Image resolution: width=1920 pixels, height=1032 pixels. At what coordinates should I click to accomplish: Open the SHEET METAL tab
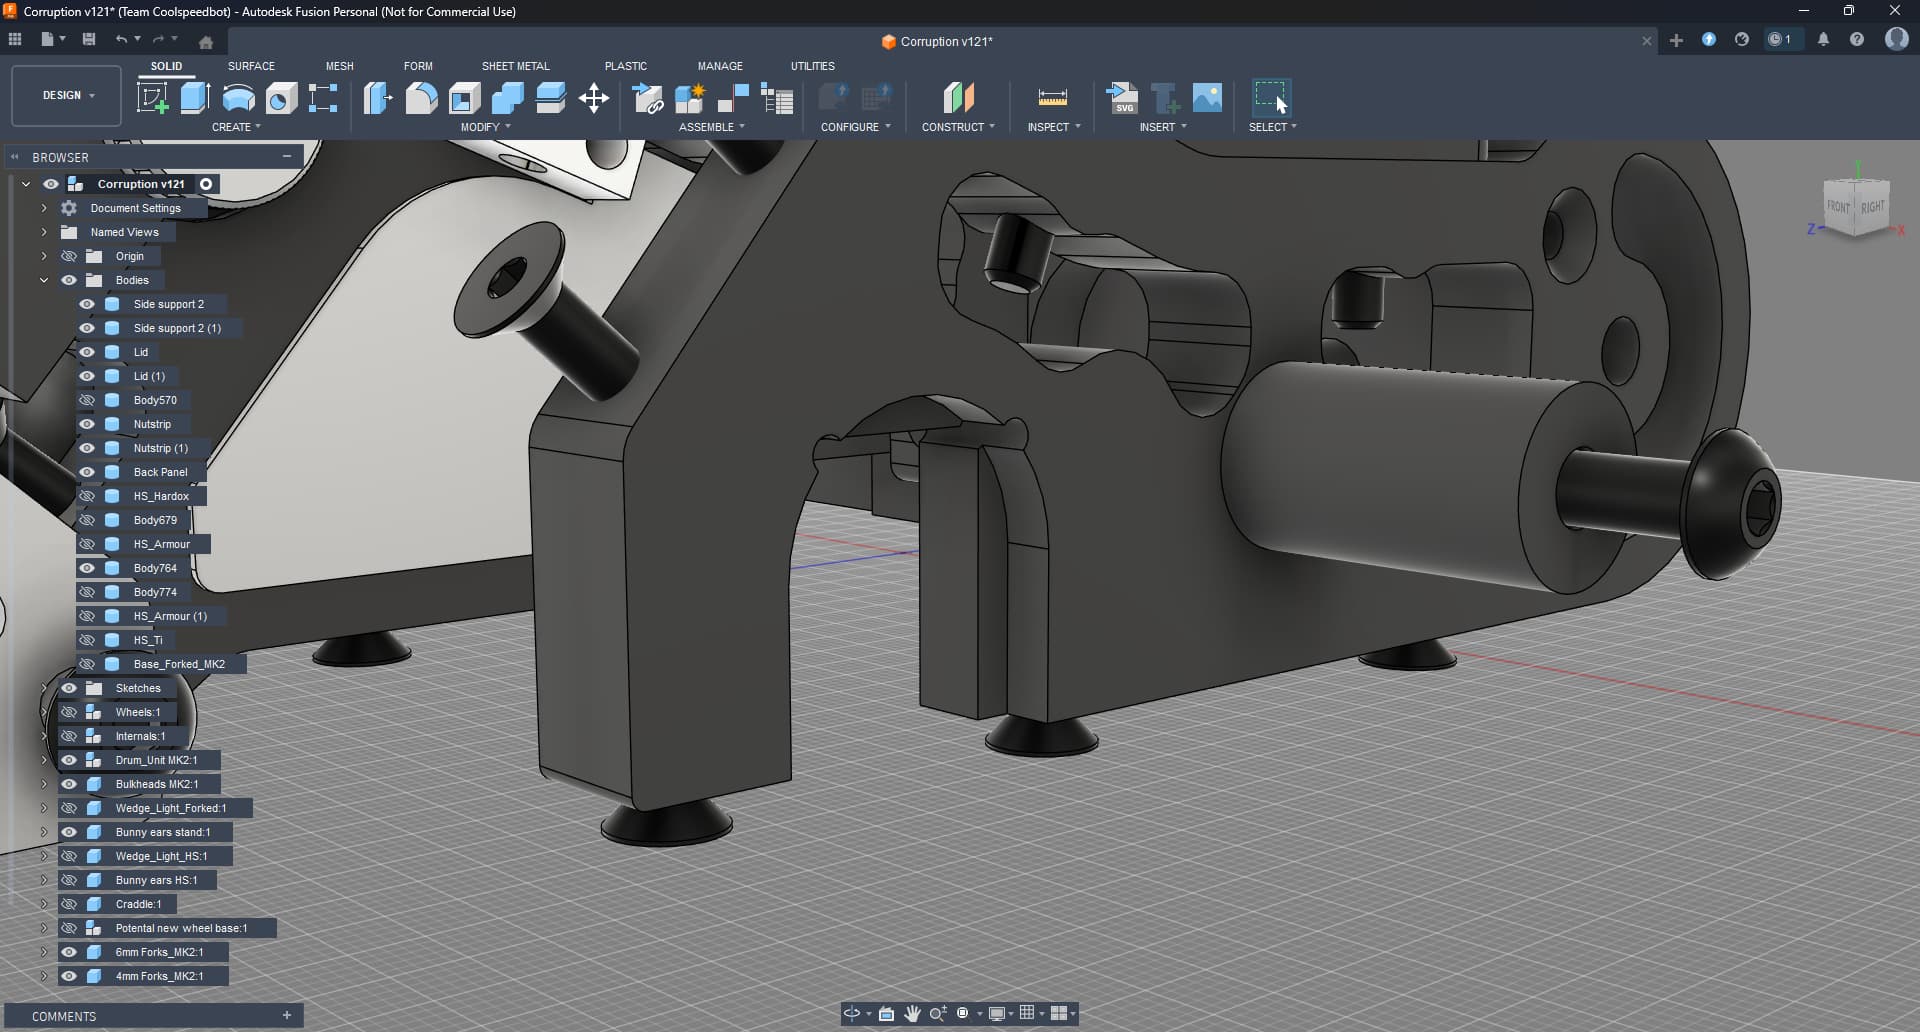tap(515, 66)
